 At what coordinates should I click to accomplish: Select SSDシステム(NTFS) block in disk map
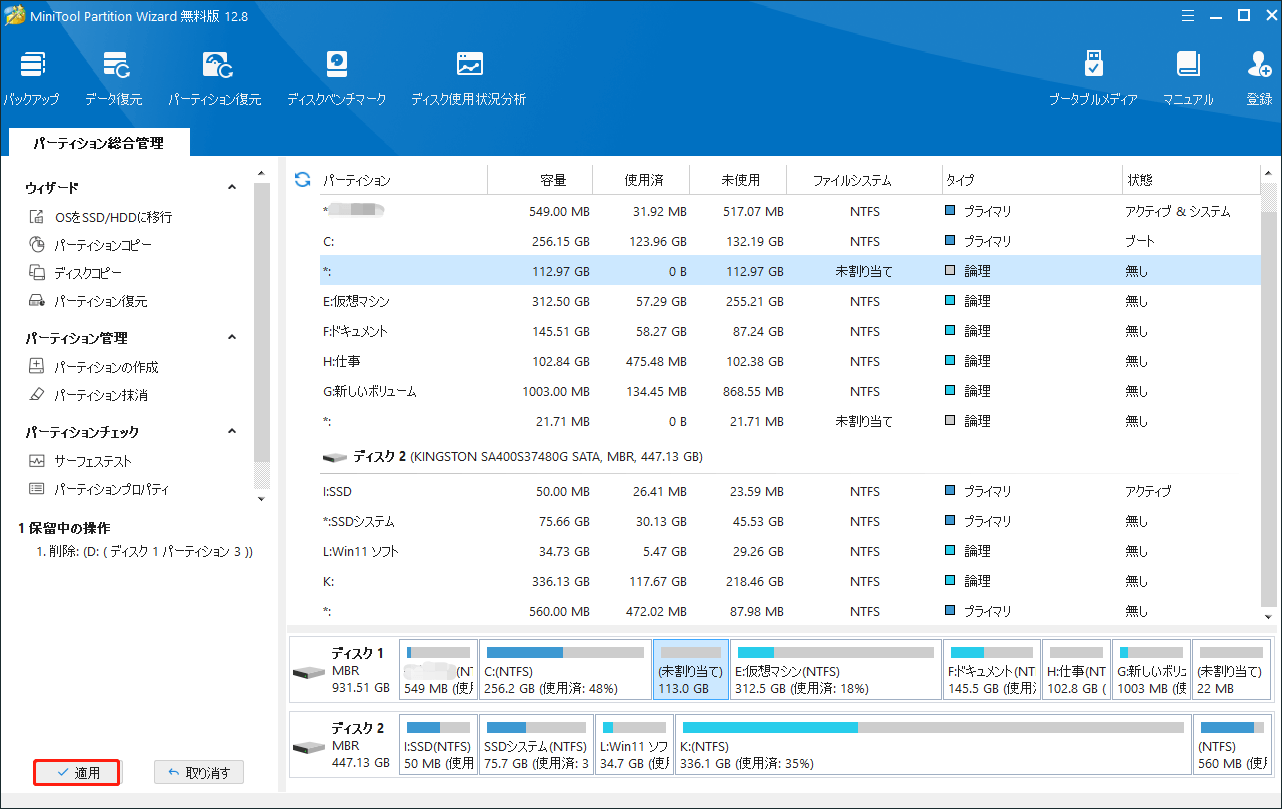click(536, 745)
